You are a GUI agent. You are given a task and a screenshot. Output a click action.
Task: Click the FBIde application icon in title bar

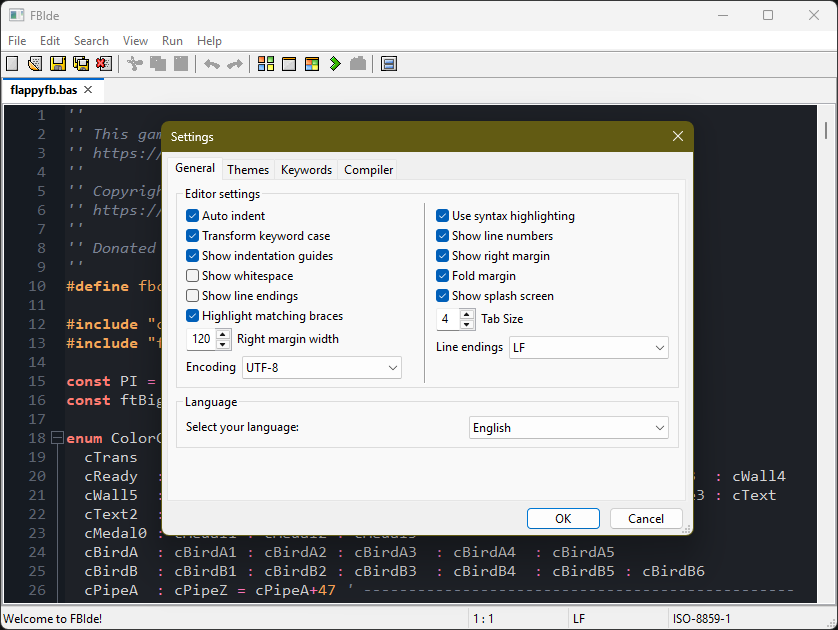[x=16, y=15]
